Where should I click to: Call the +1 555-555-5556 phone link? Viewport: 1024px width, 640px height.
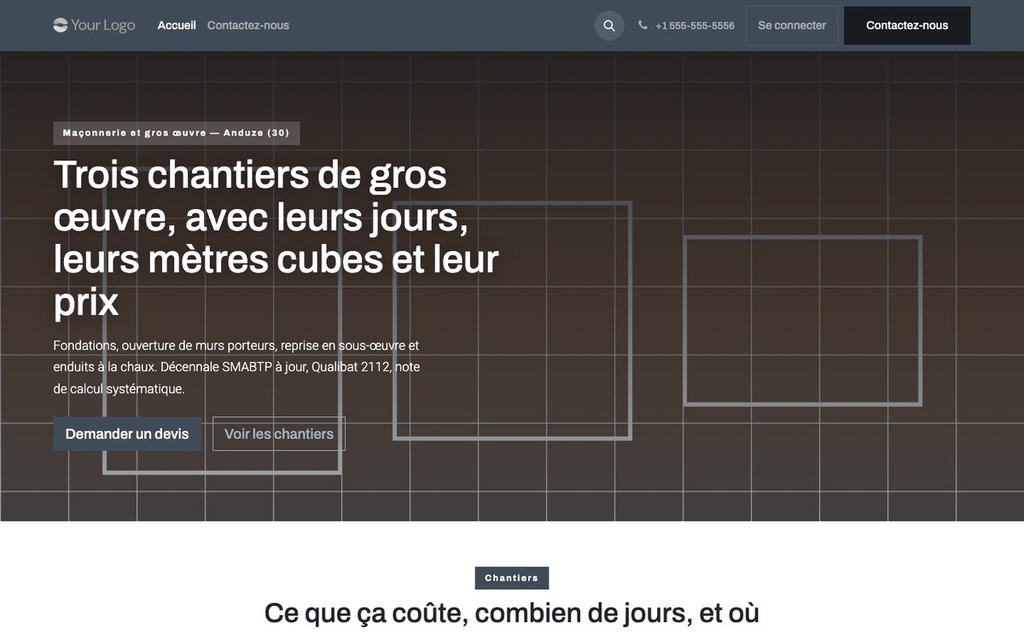click(x=695, y=25)
